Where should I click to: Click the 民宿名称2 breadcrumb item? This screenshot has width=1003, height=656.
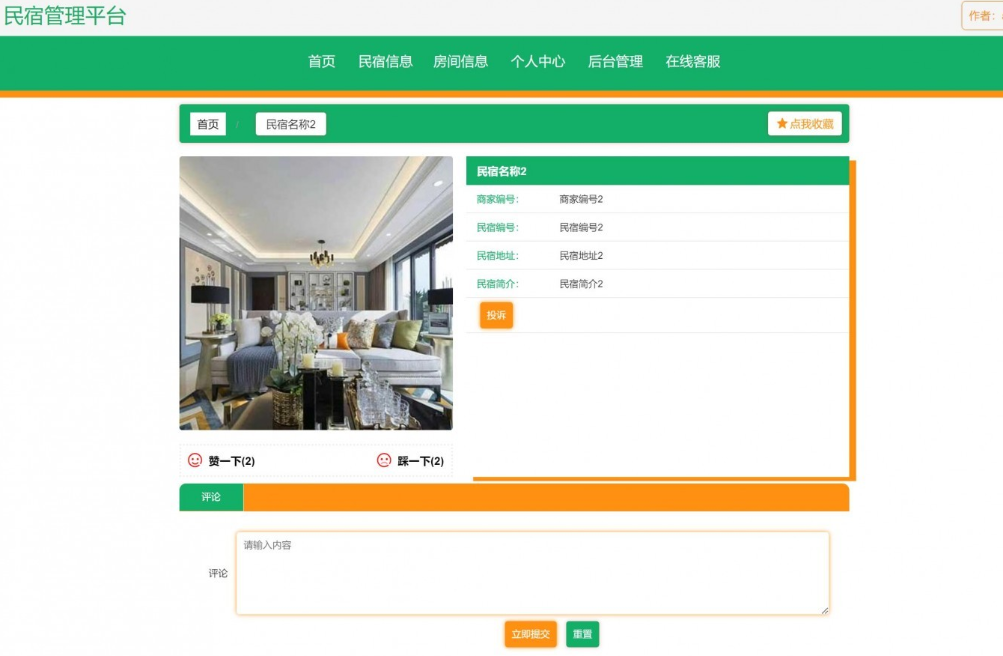point(290,124)
